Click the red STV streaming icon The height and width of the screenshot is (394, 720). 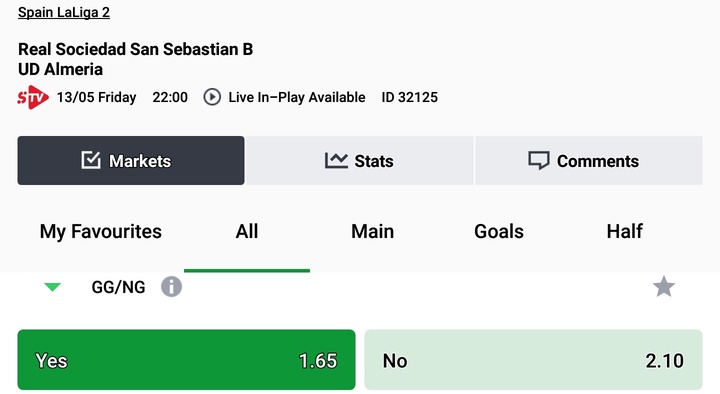[x=33, y=97]
